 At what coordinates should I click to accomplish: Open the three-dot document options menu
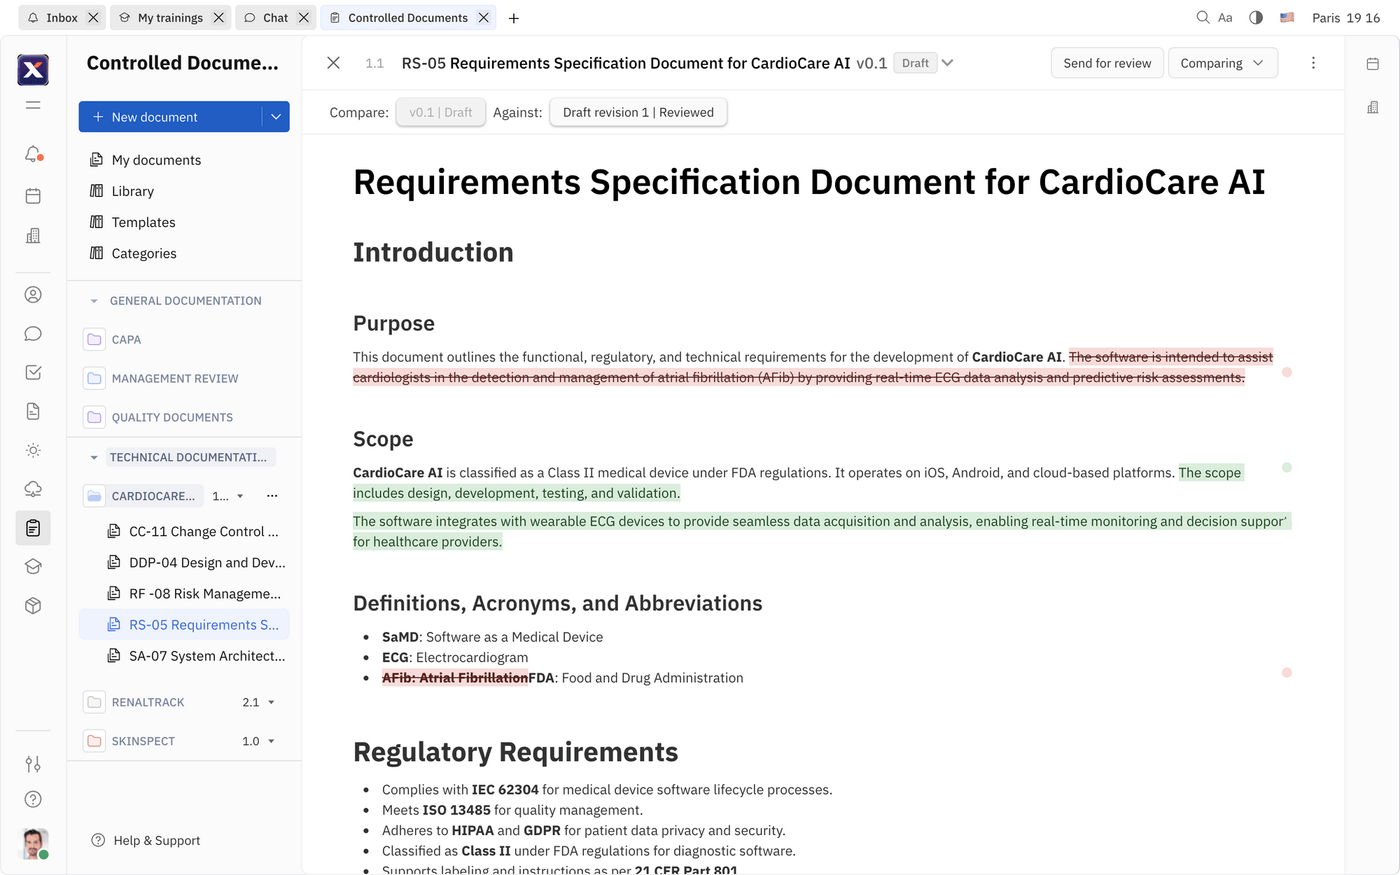[x=1313, y=63]
